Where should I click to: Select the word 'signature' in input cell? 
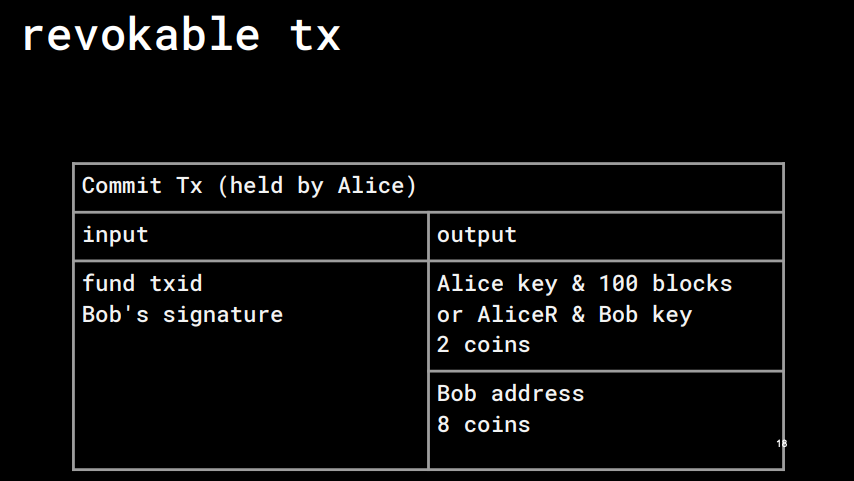tap(223, 315)
